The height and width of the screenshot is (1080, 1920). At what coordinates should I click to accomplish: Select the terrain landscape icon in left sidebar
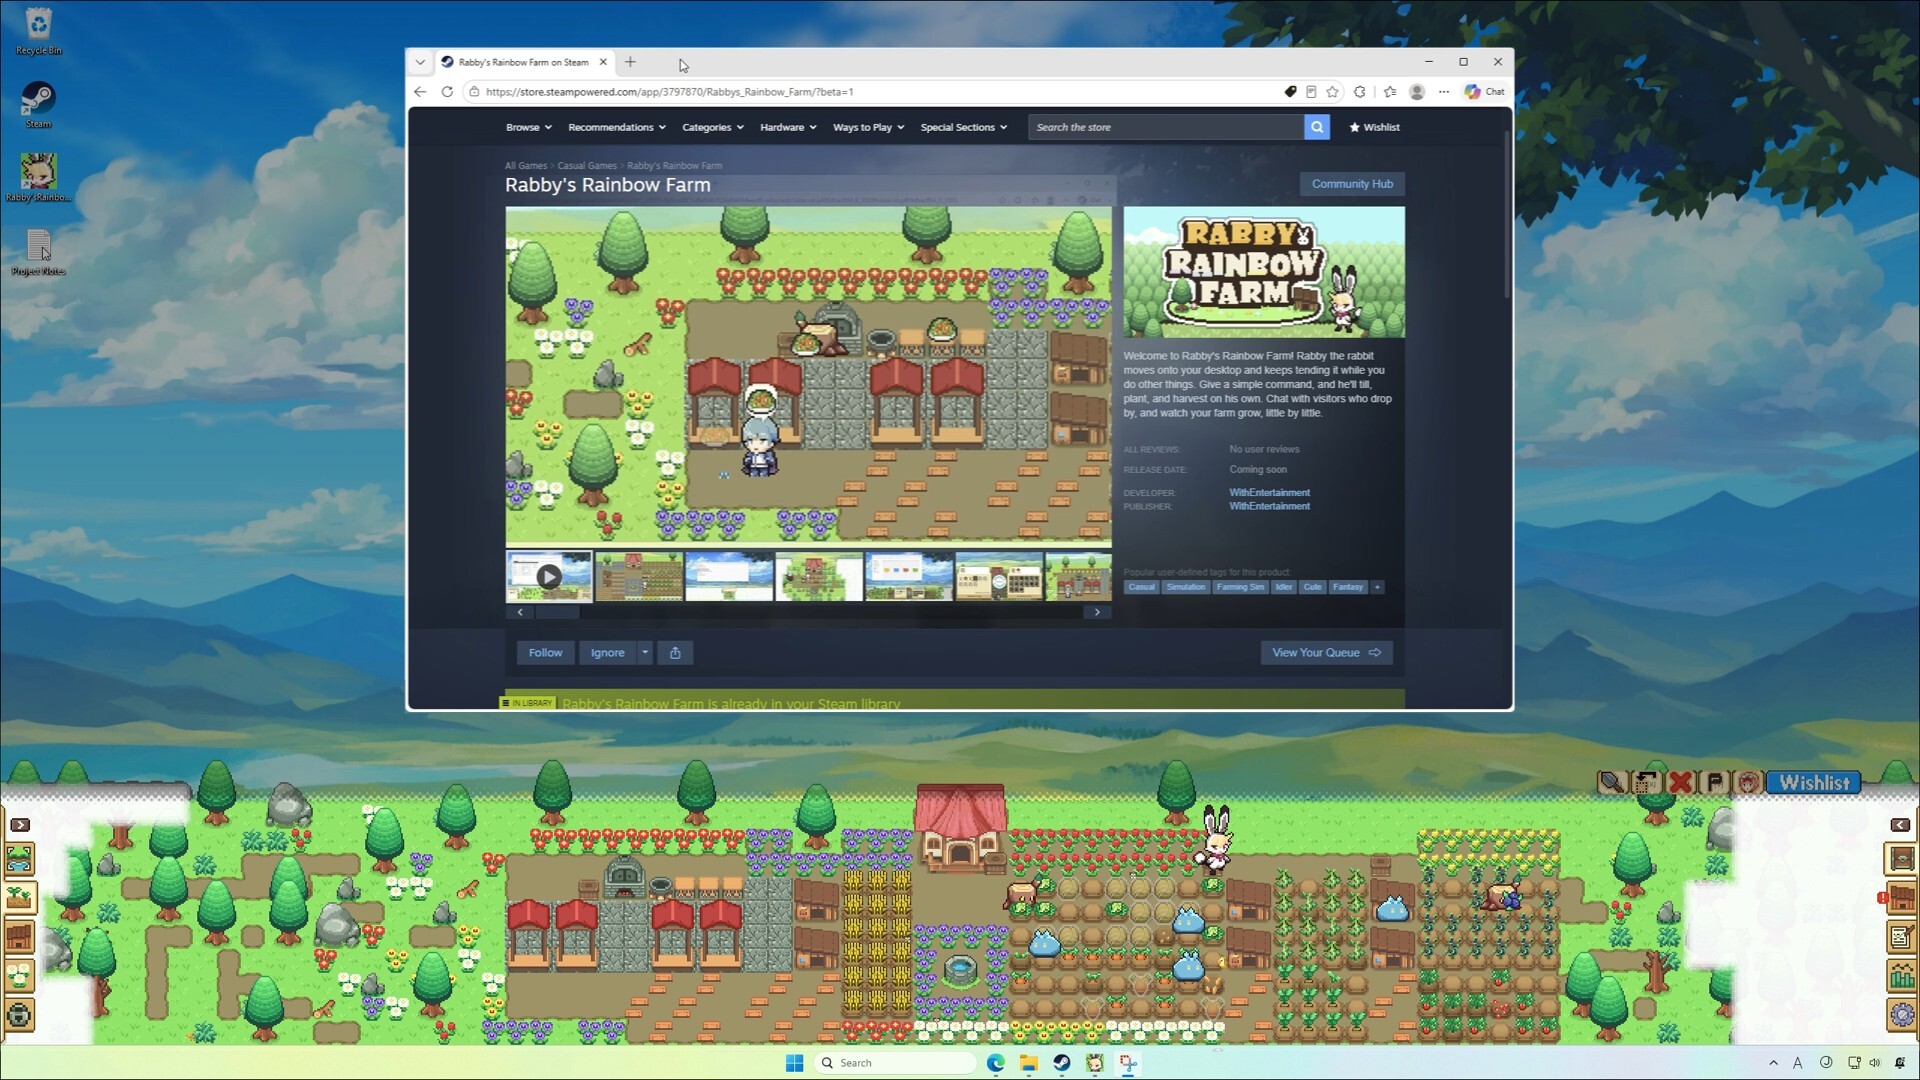tap(19, 858)
